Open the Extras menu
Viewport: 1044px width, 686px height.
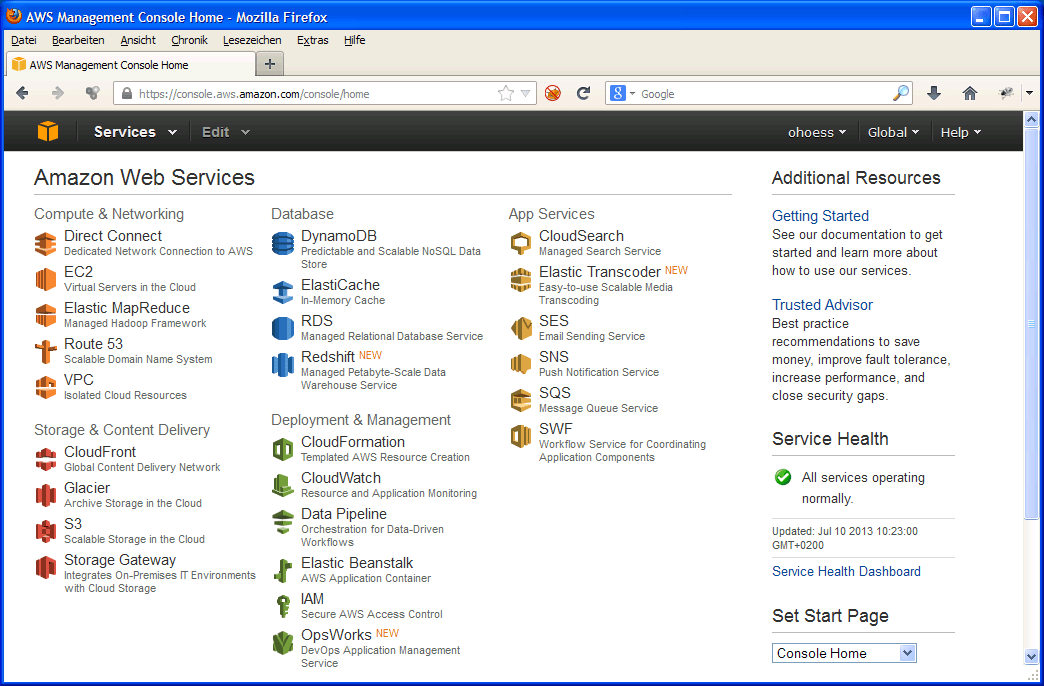coord(312,40)
